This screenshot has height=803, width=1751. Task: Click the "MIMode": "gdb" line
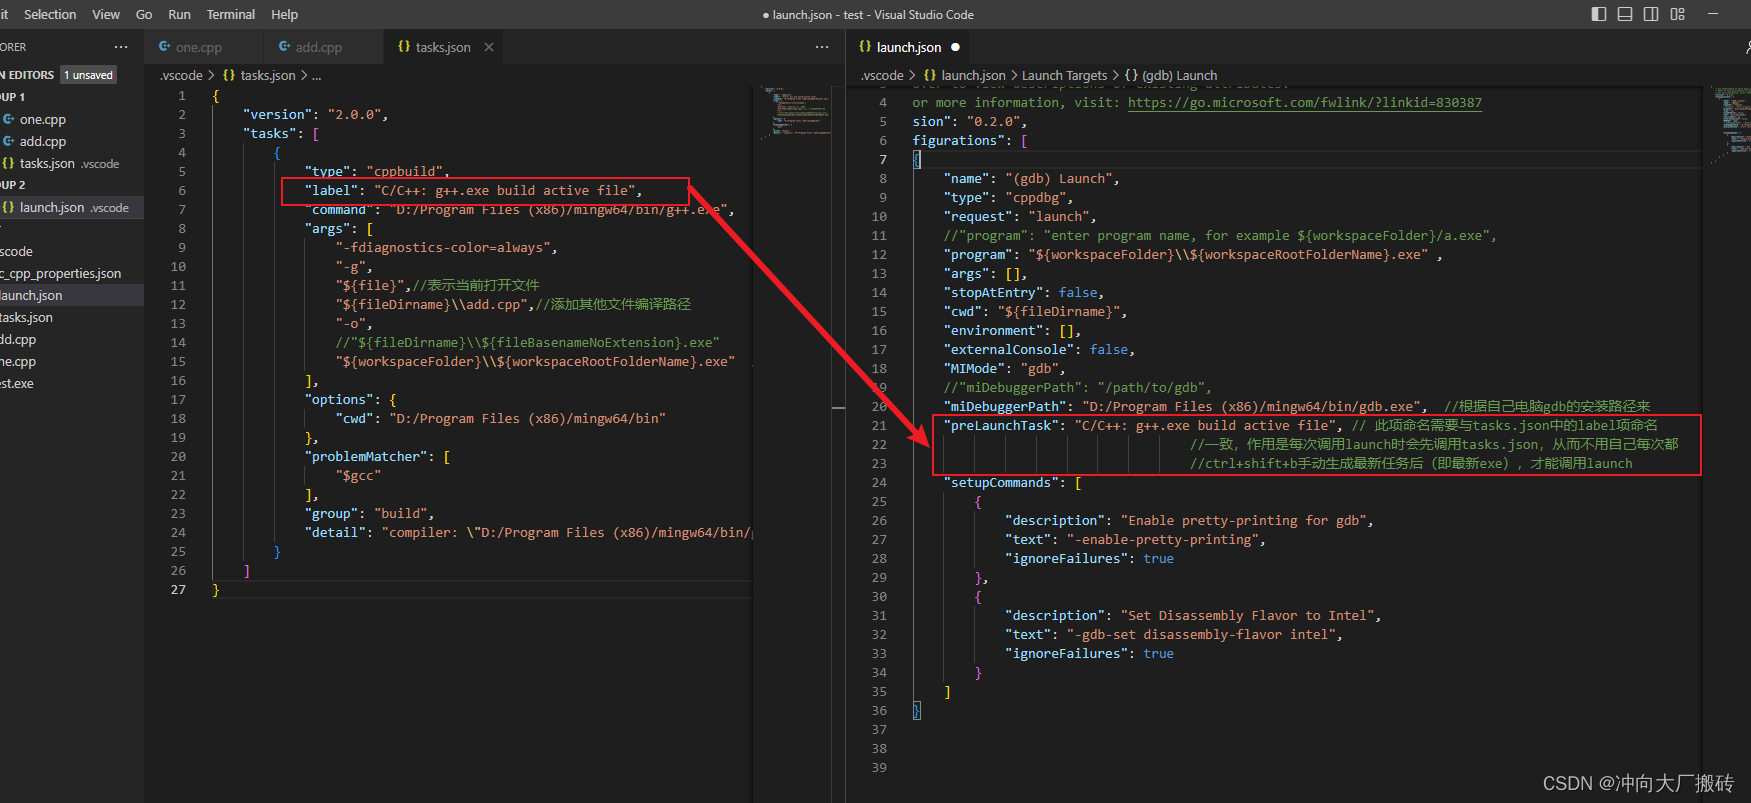click(1005, 368)
